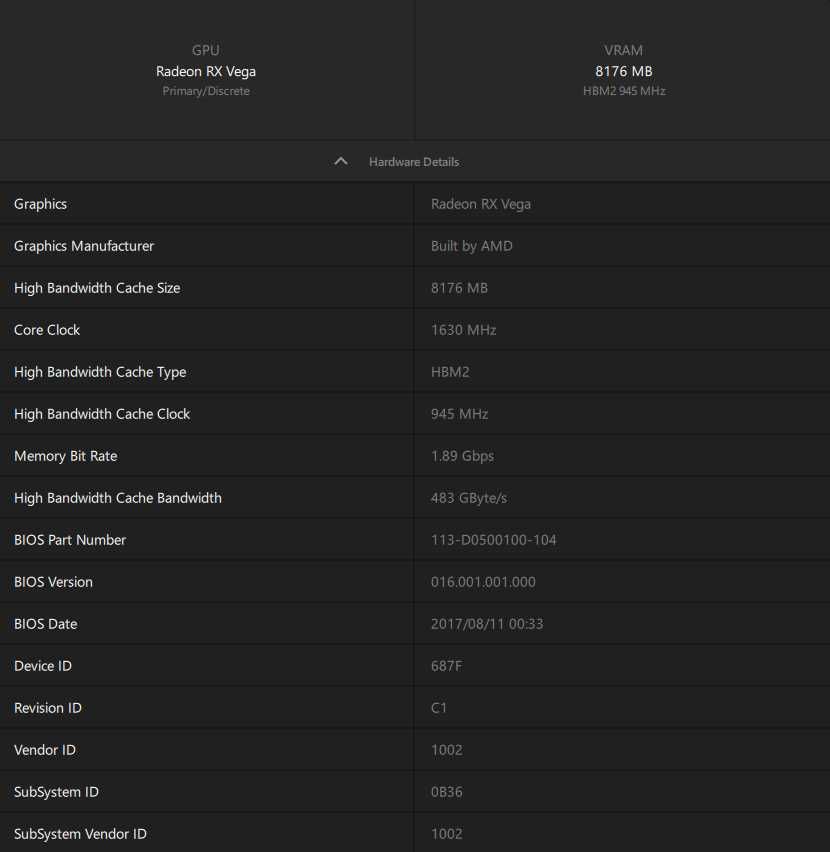This screenshot has height=852, width=830.
Task: Select the GPU Radeon RX Vega heading
Action: tap(206, 71)
